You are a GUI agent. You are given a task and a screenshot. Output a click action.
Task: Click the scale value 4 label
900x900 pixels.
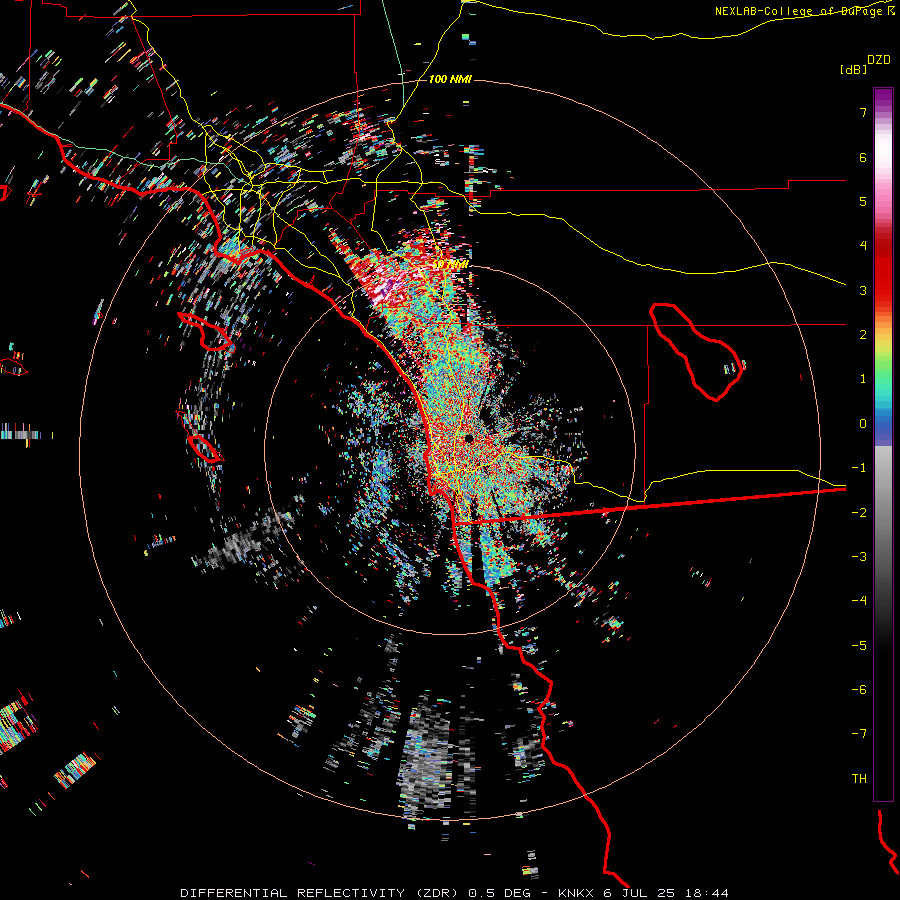pos(863,246)
